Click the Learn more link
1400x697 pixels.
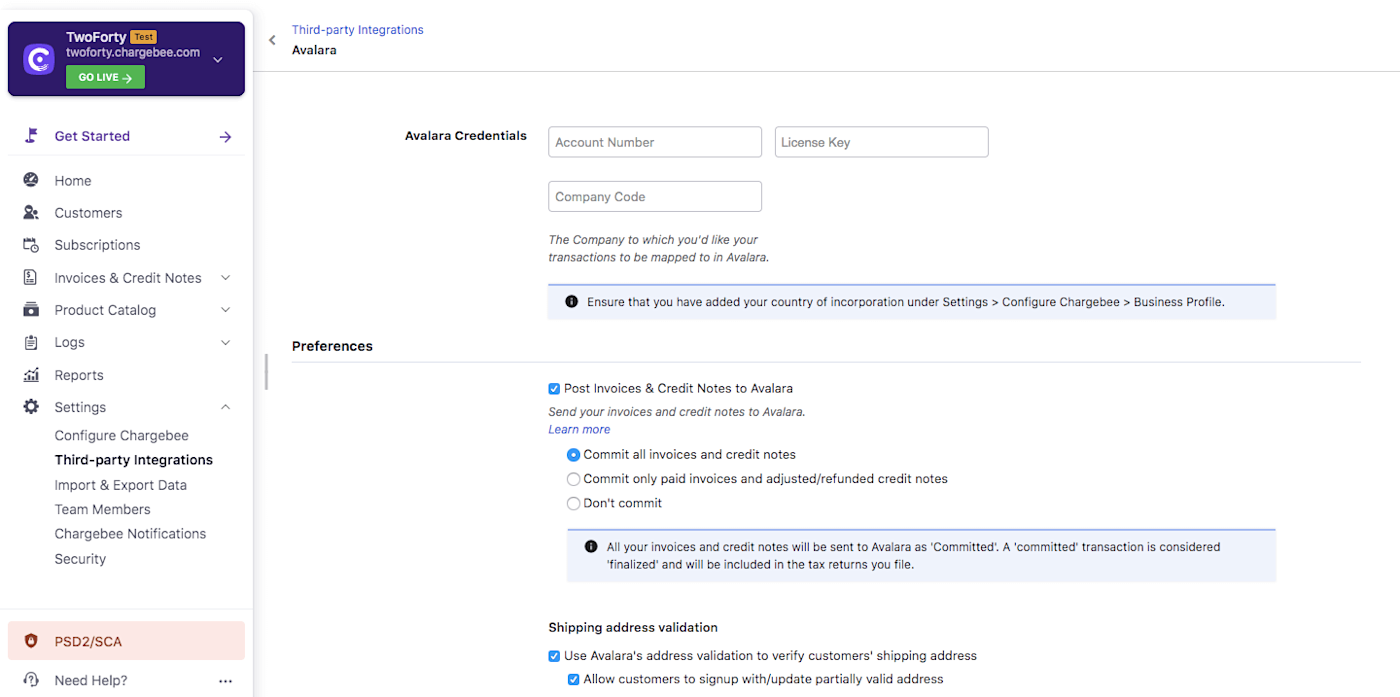pos(579,430)
